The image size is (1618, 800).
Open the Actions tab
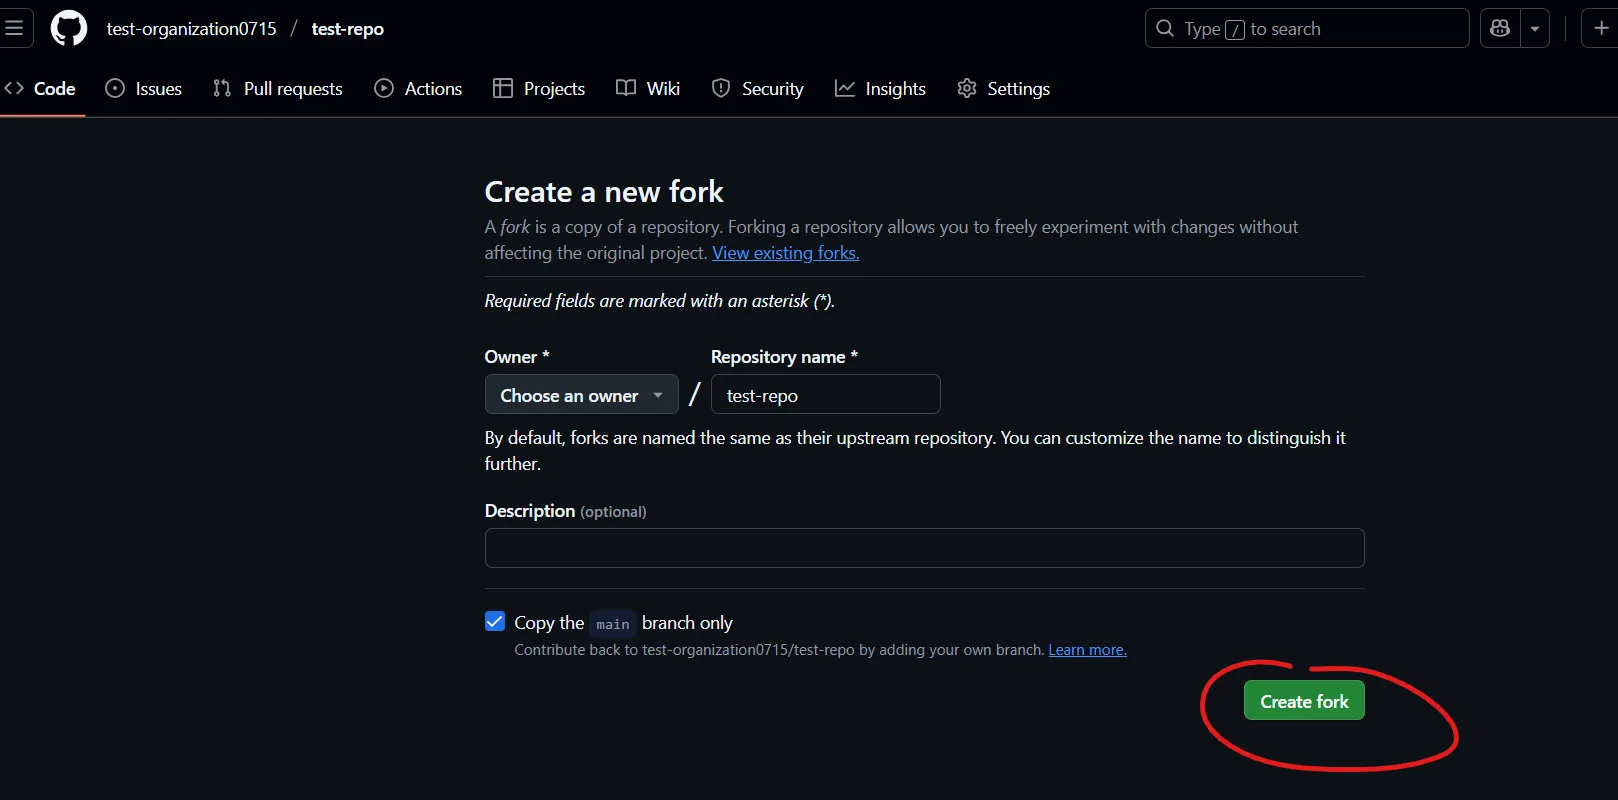click(x=418, y=88)
